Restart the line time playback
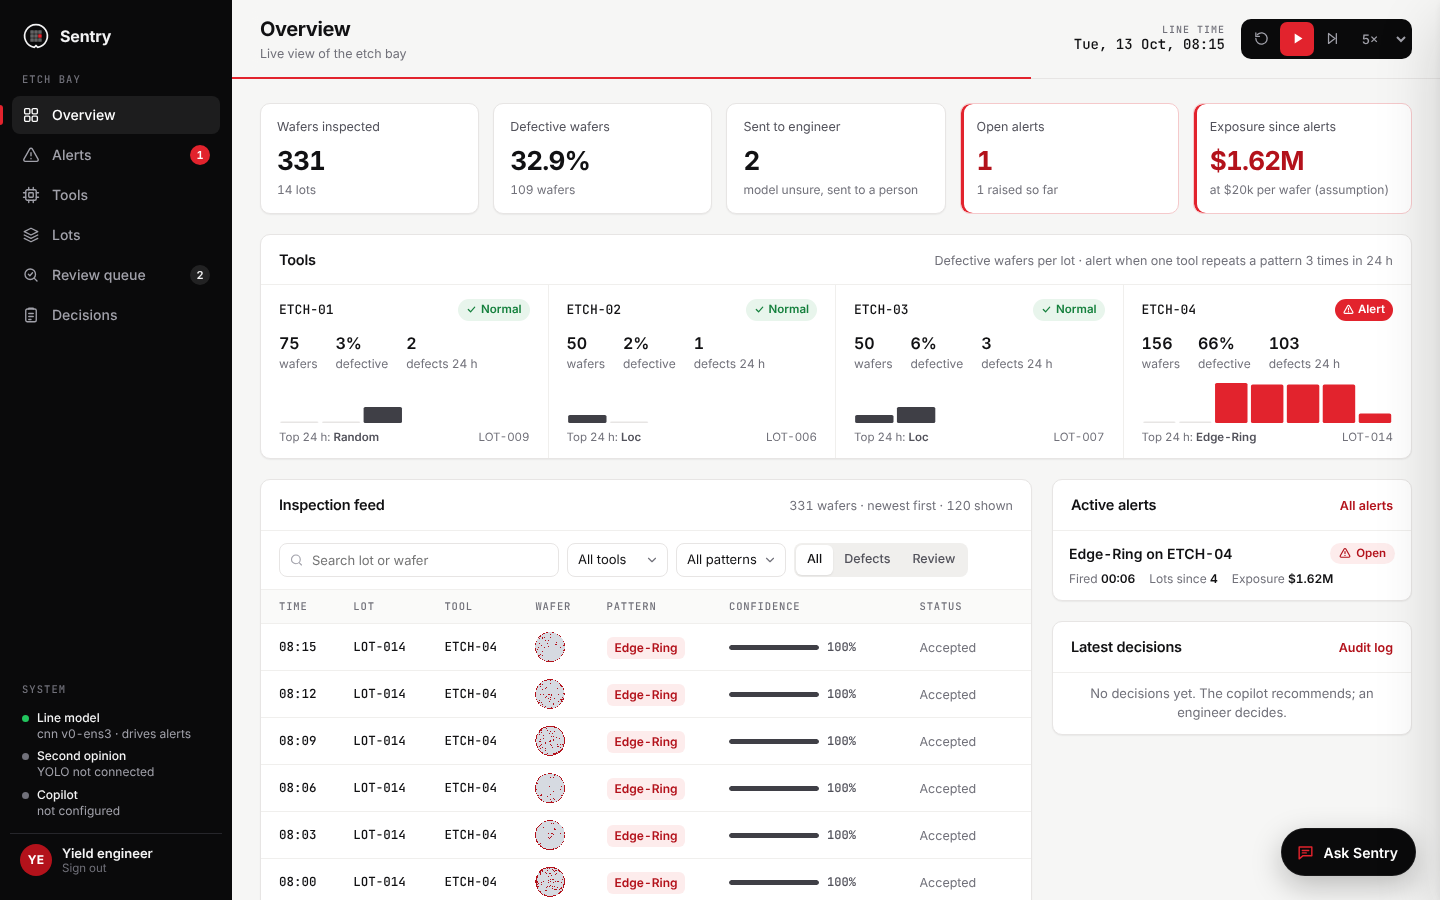Image resolution: width=1440 pixels, height=900 pixels. pyautogui.click(x=1261, y=39)
